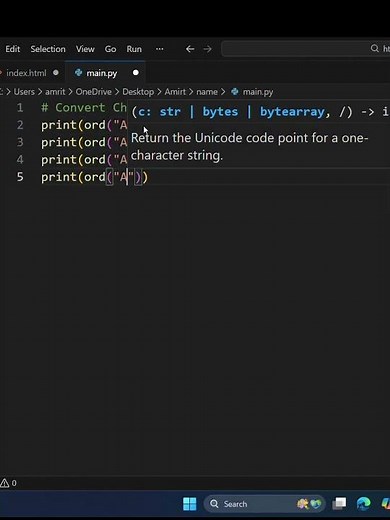
Task: Click the taskbar Search box
Action: point(264,504)
